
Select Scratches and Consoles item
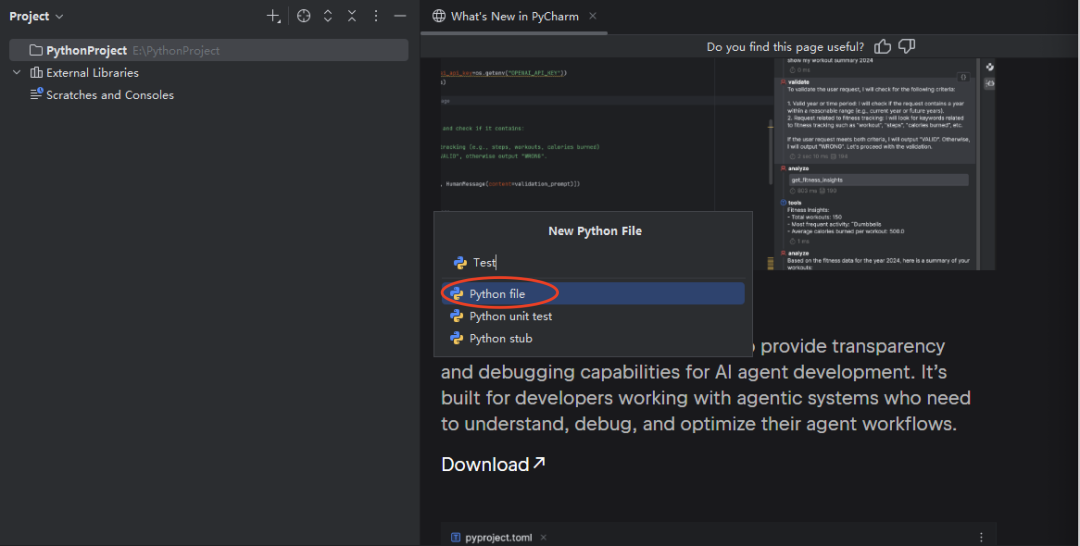110,95
